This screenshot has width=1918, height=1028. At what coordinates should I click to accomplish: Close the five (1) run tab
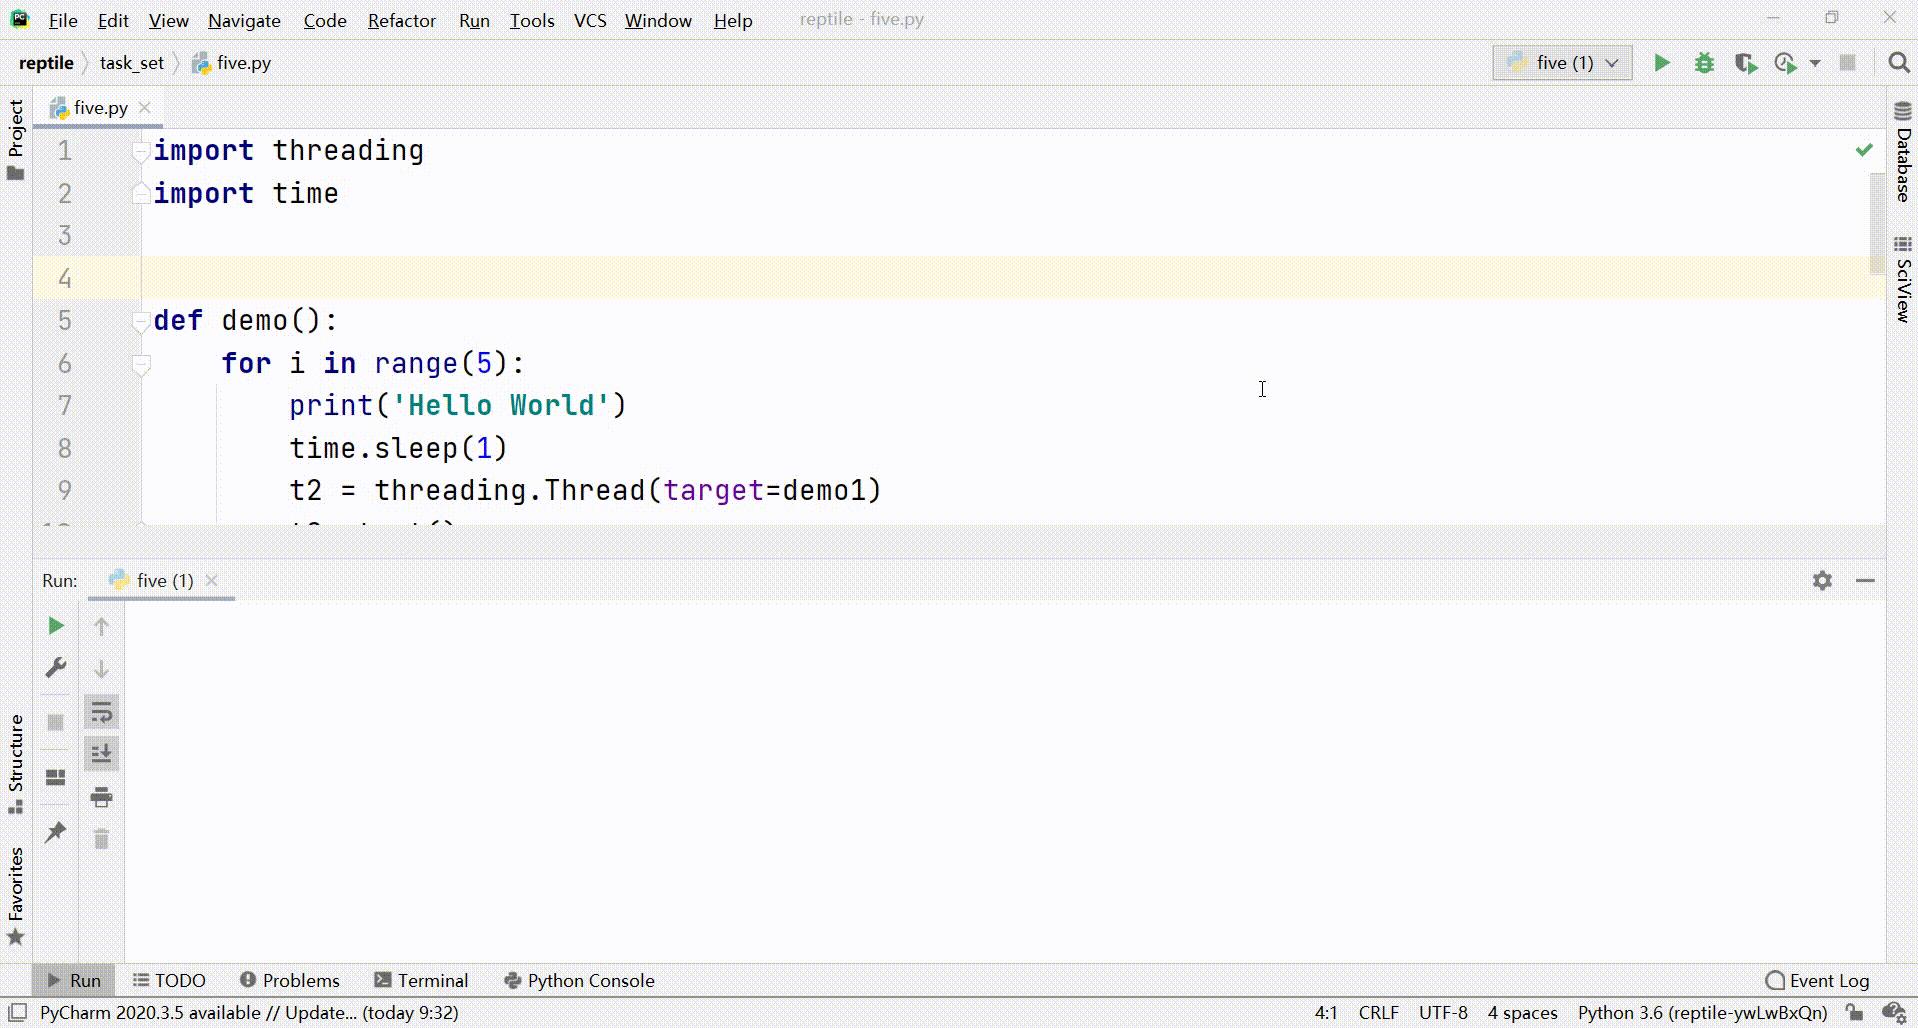(211, 580)
